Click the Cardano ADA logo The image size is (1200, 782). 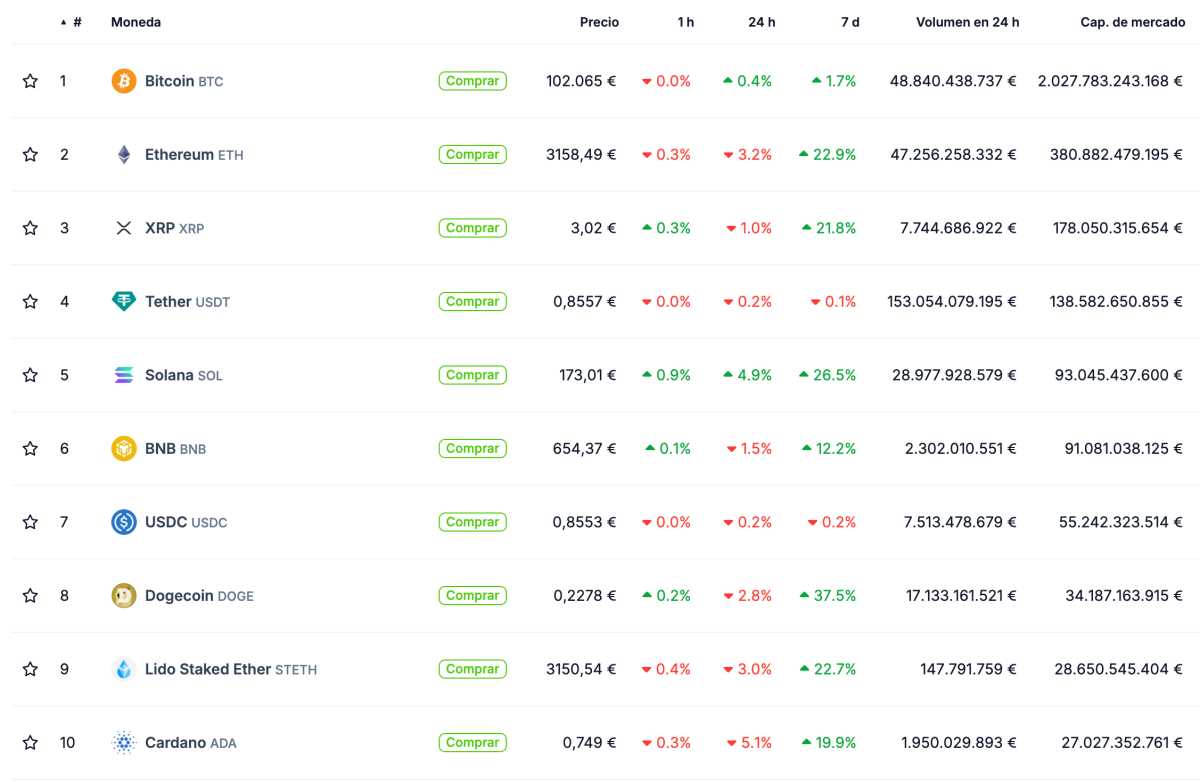[122, 743]
